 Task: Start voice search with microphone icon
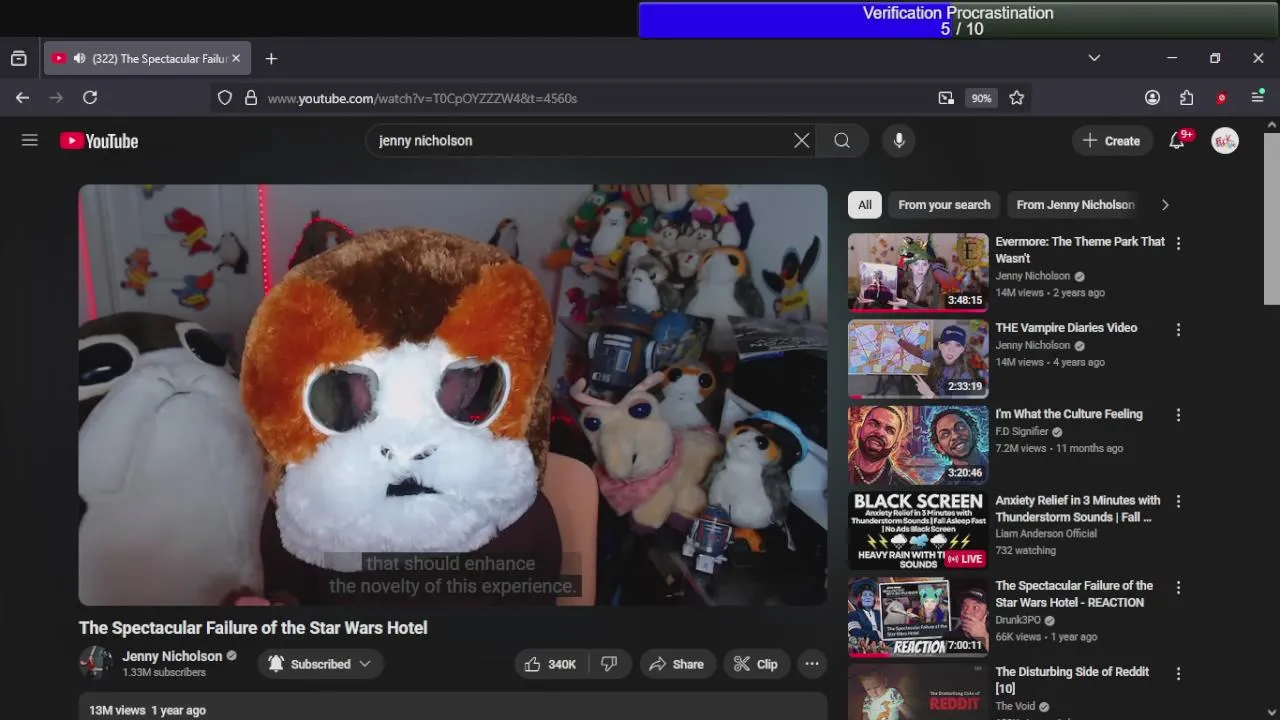point(899,141)
